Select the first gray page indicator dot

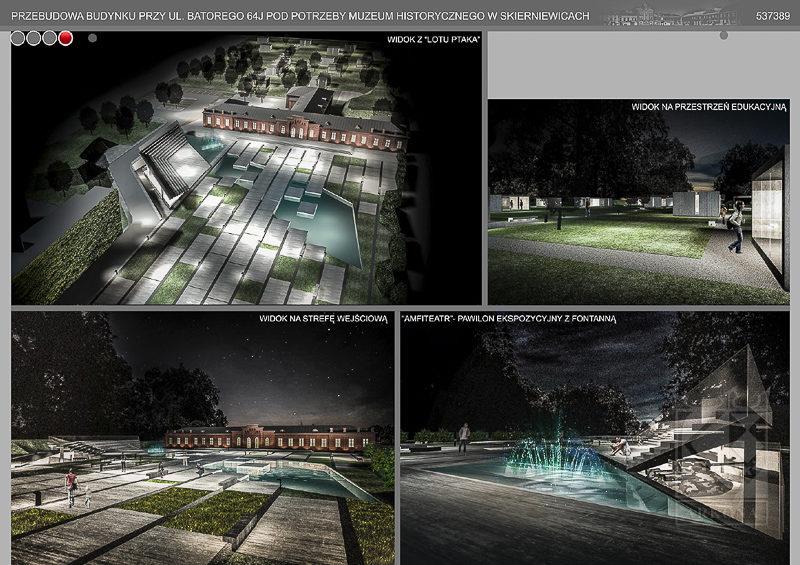pos(18,38)
